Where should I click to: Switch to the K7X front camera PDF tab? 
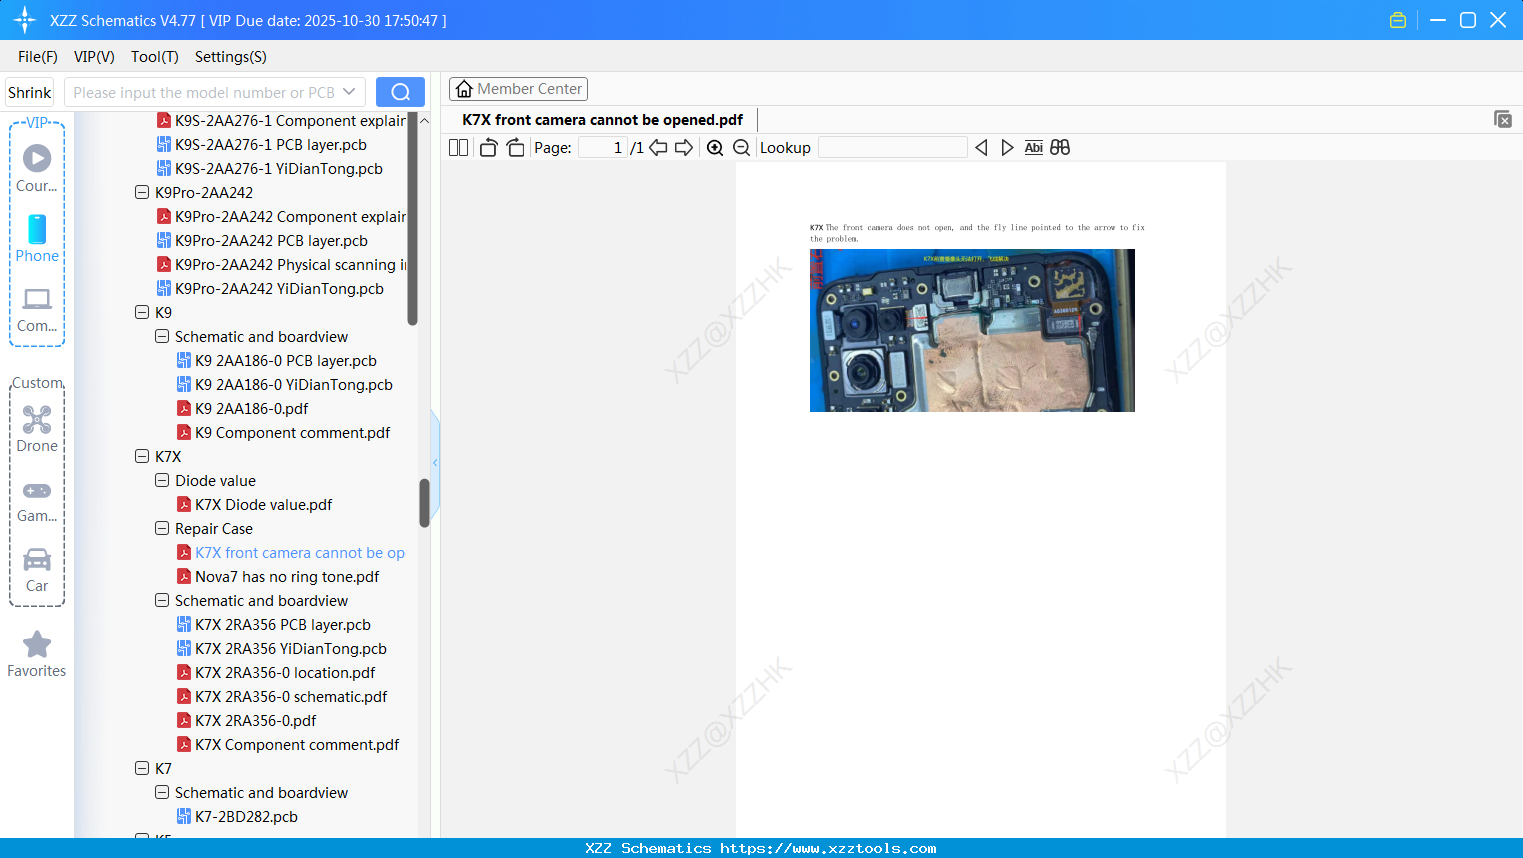click(602, 119)
